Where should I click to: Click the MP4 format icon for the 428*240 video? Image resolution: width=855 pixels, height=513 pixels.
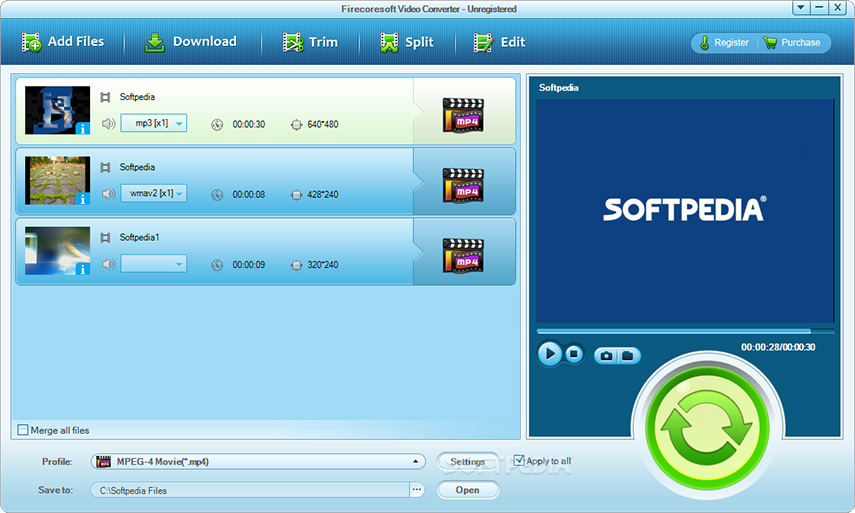tap(463, 185)
